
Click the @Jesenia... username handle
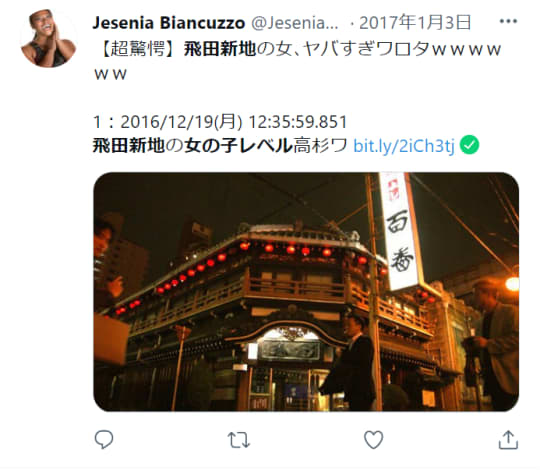pos(295,23)
